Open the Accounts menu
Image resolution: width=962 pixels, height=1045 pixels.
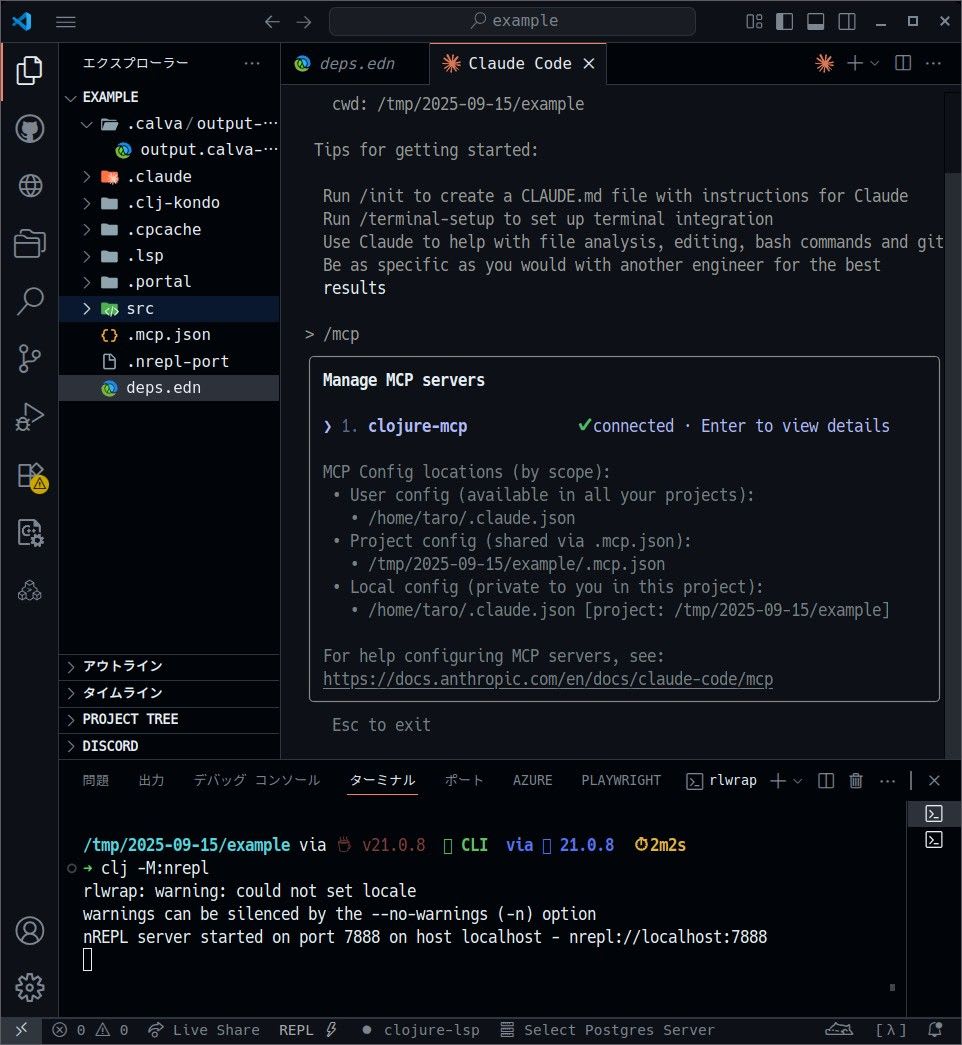tap(29, 930)
